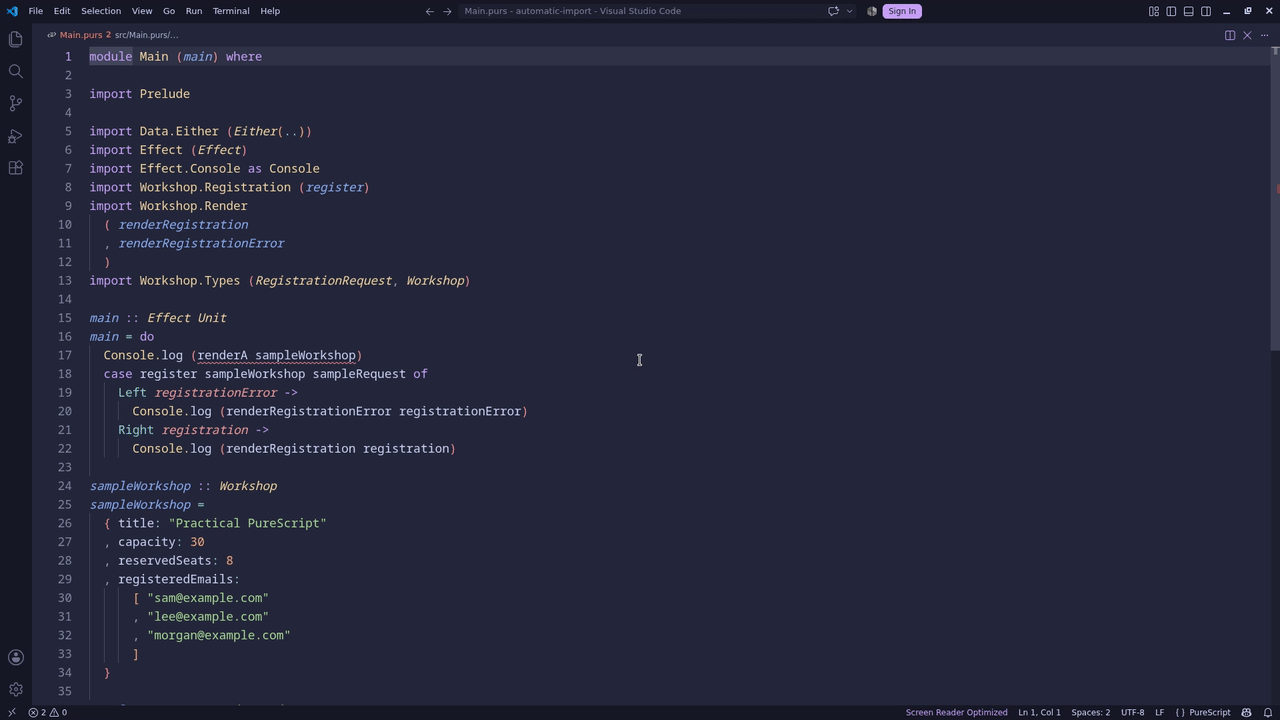Screen dimensions: 1280x720
Task: Open the File menu
Action: click(35, 11)
